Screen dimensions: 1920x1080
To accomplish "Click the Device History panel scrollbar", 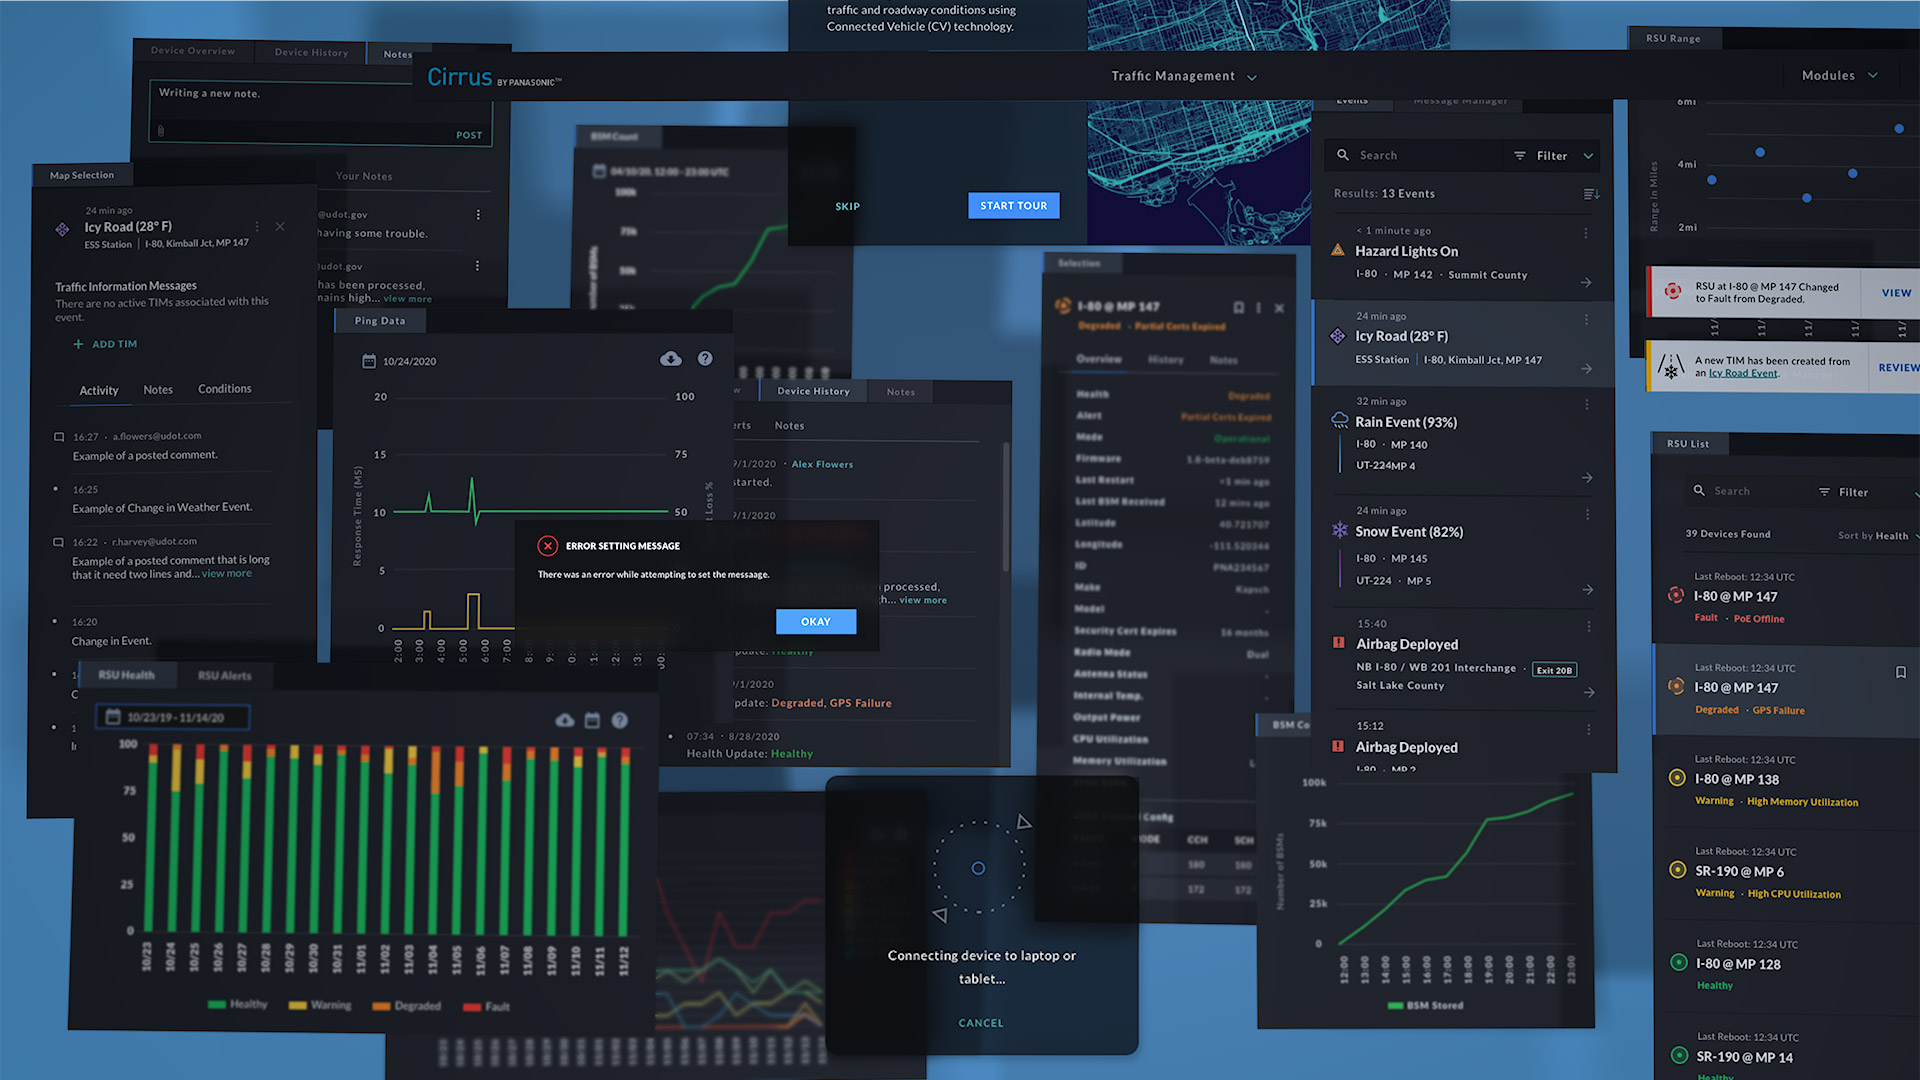I will [1005, 507].
